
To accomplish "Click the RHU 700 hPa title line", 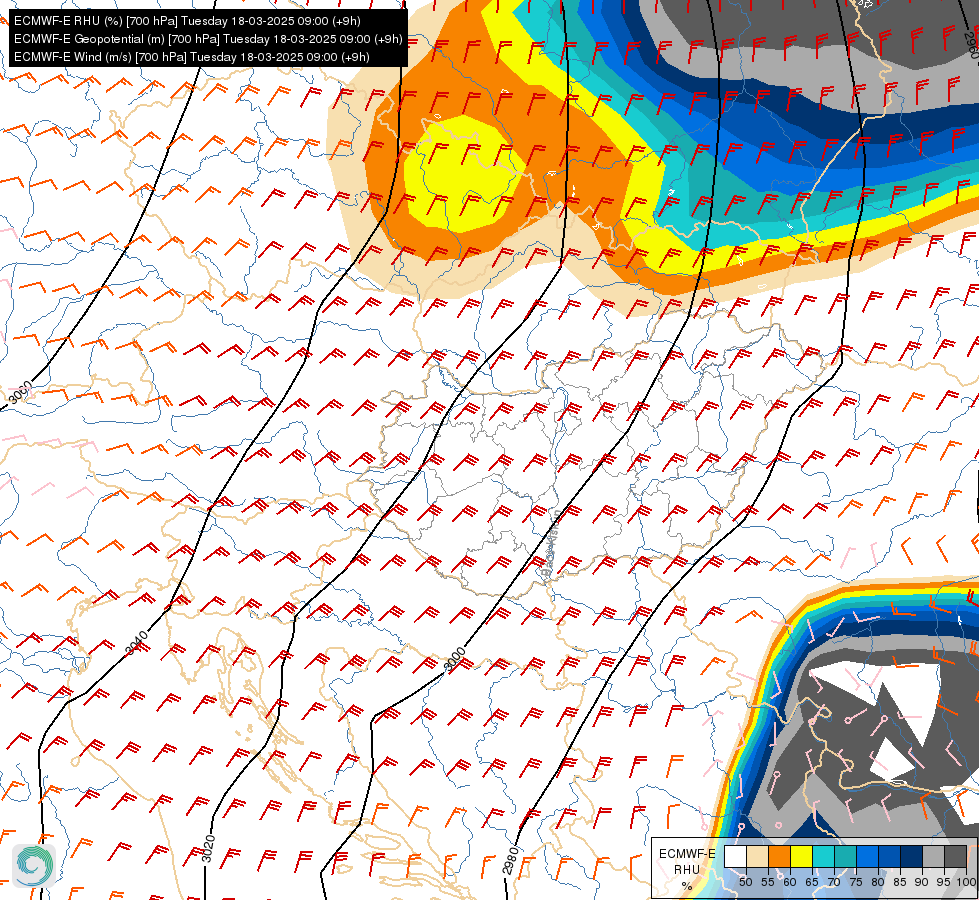I will point(187,21).
